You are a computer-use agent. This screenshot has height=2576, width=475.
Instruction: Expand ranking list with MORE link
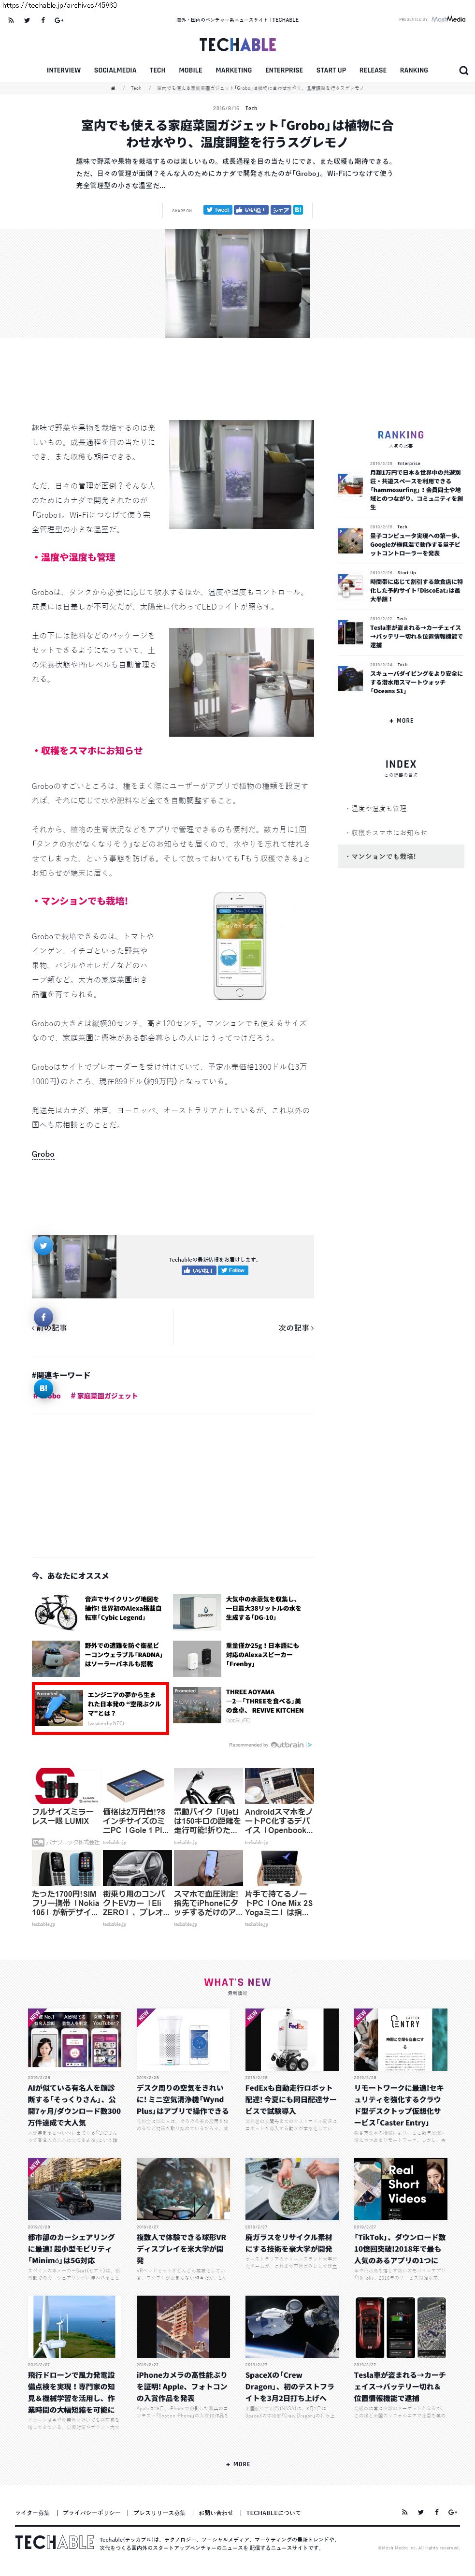[x=401, y=720]
